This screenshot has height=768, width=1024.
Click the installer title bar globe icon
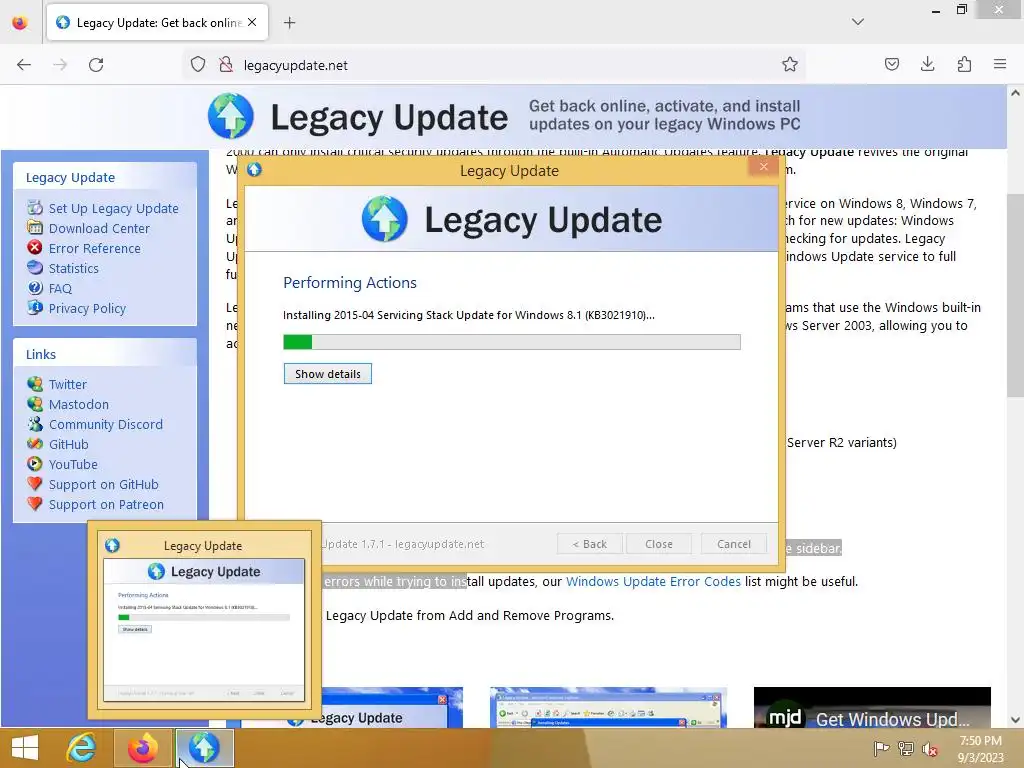(254, 170)
